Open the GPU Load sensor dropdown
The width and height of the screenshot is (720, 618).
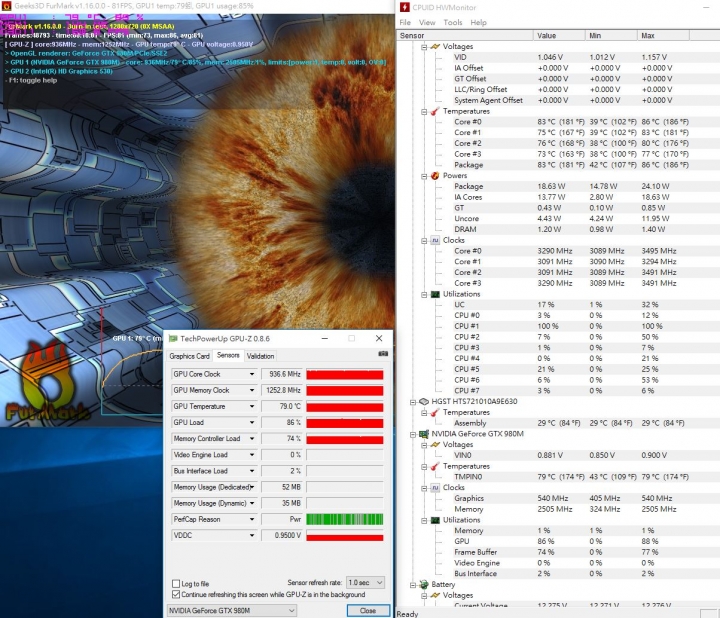coord(252,422)
